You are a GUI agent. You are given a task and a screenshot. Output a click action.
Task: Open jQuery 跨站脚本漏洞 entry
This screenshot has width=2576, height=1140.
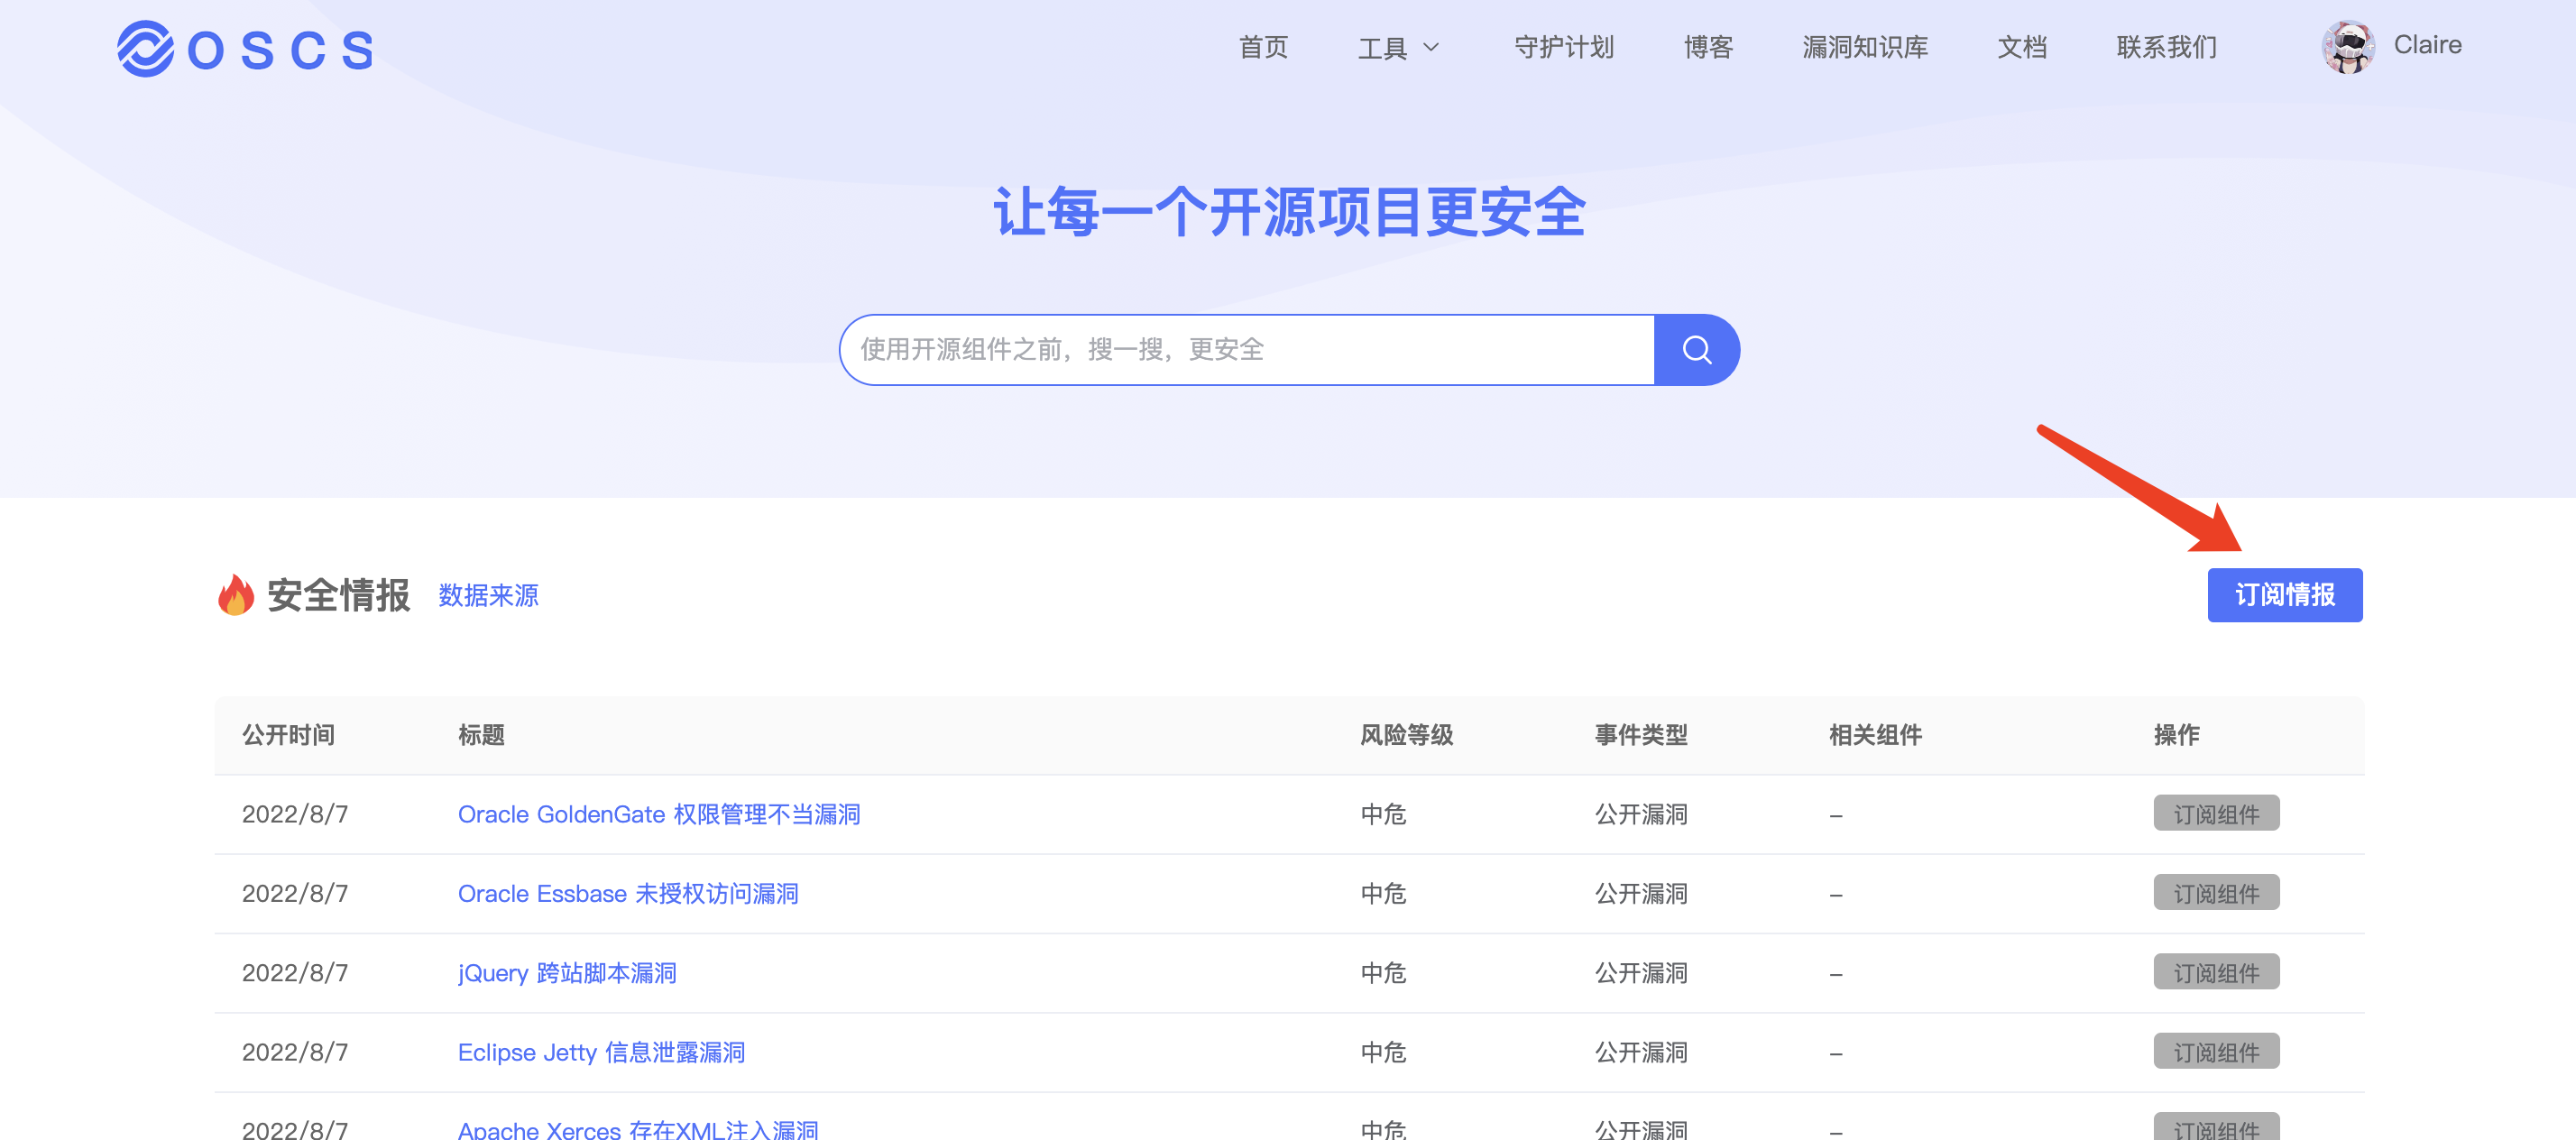click(566, 973)
